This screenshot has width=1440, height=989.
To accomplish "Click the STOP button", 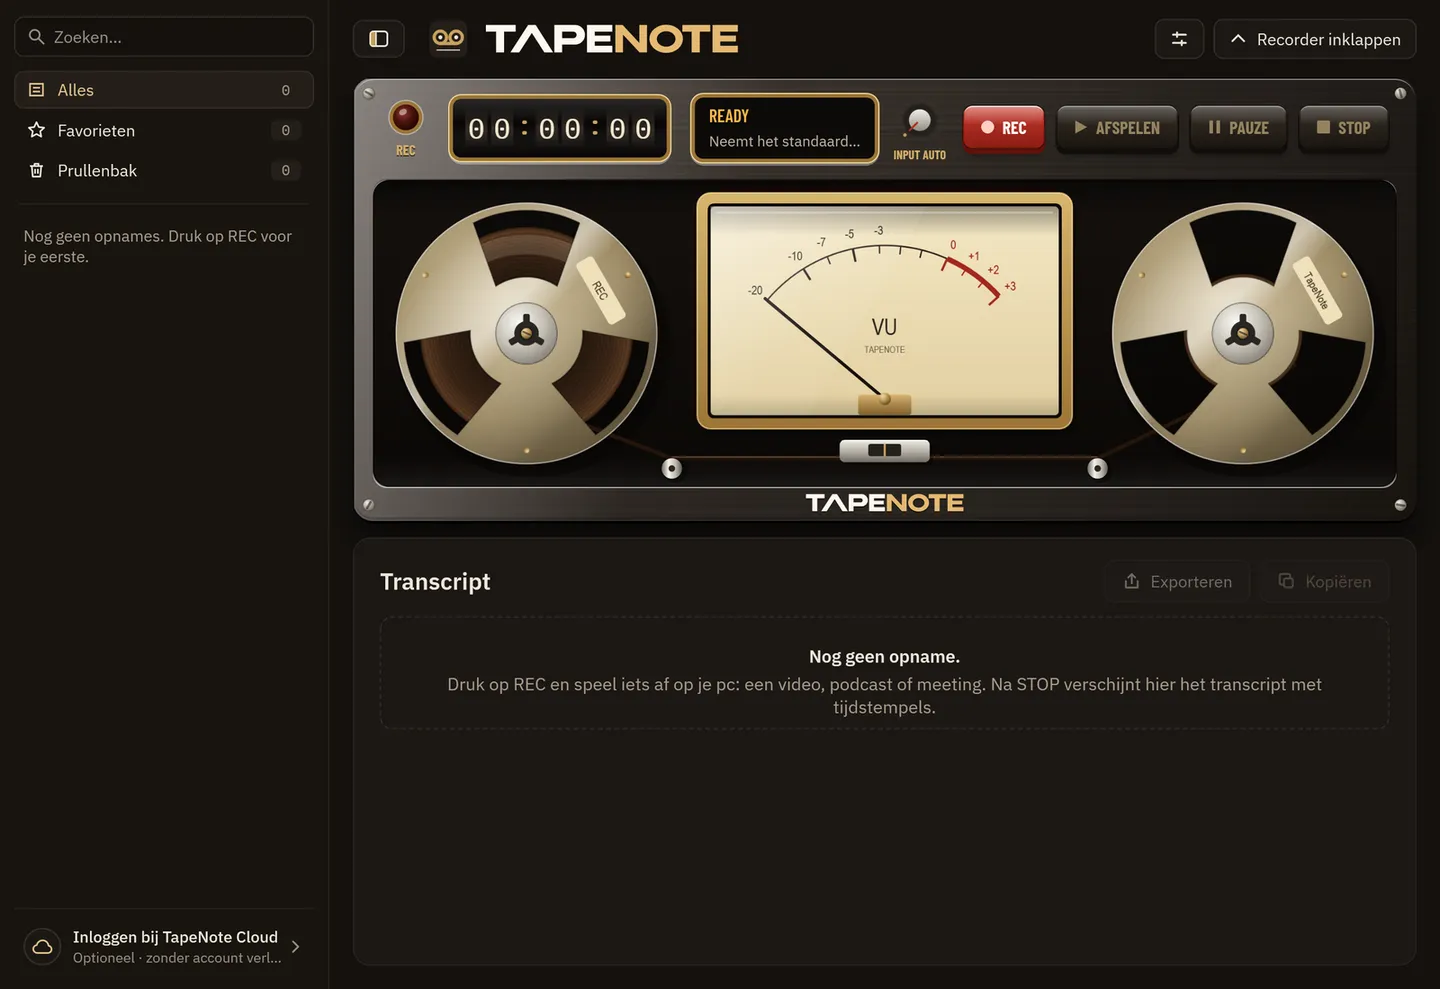I will (x=1344, y=128).
